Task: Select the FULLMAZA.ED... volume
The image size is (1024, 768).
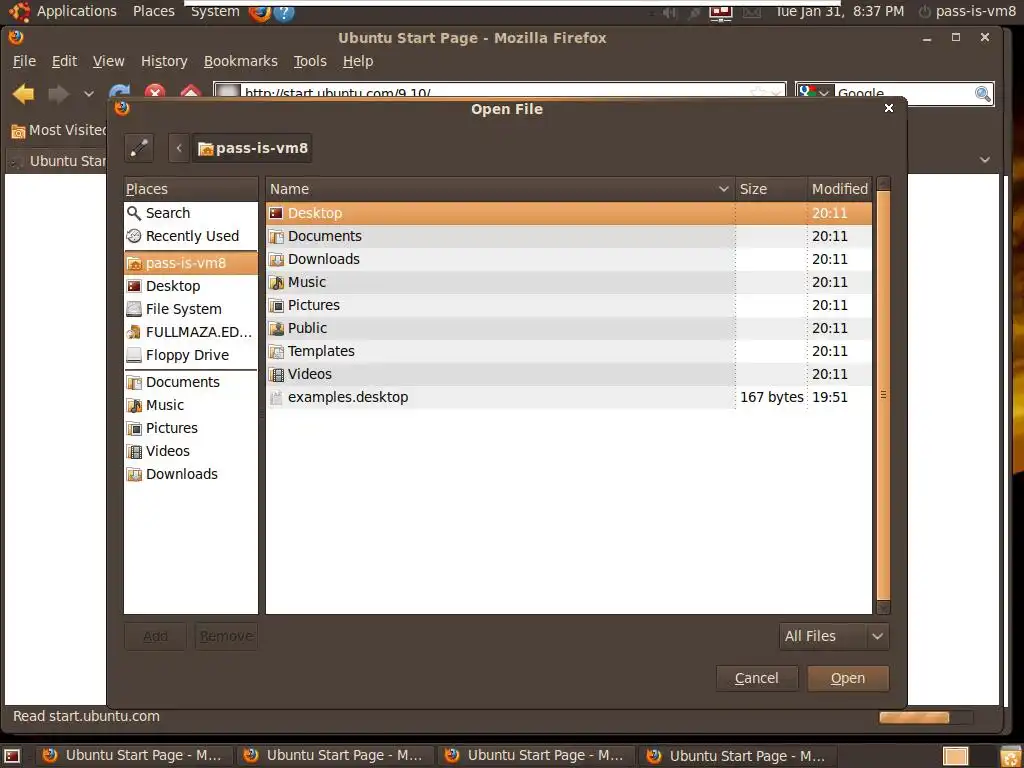Action: 191,332
